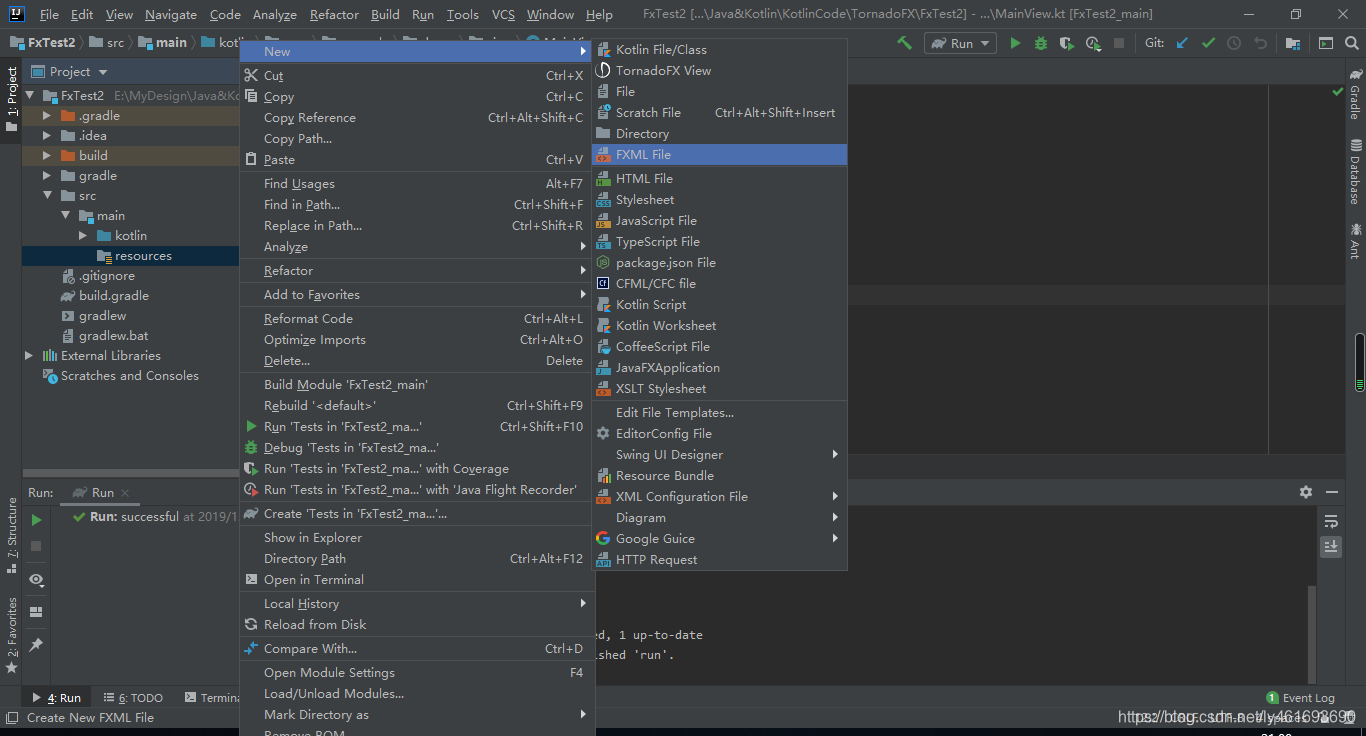Select TypeScript File entry

719,241
